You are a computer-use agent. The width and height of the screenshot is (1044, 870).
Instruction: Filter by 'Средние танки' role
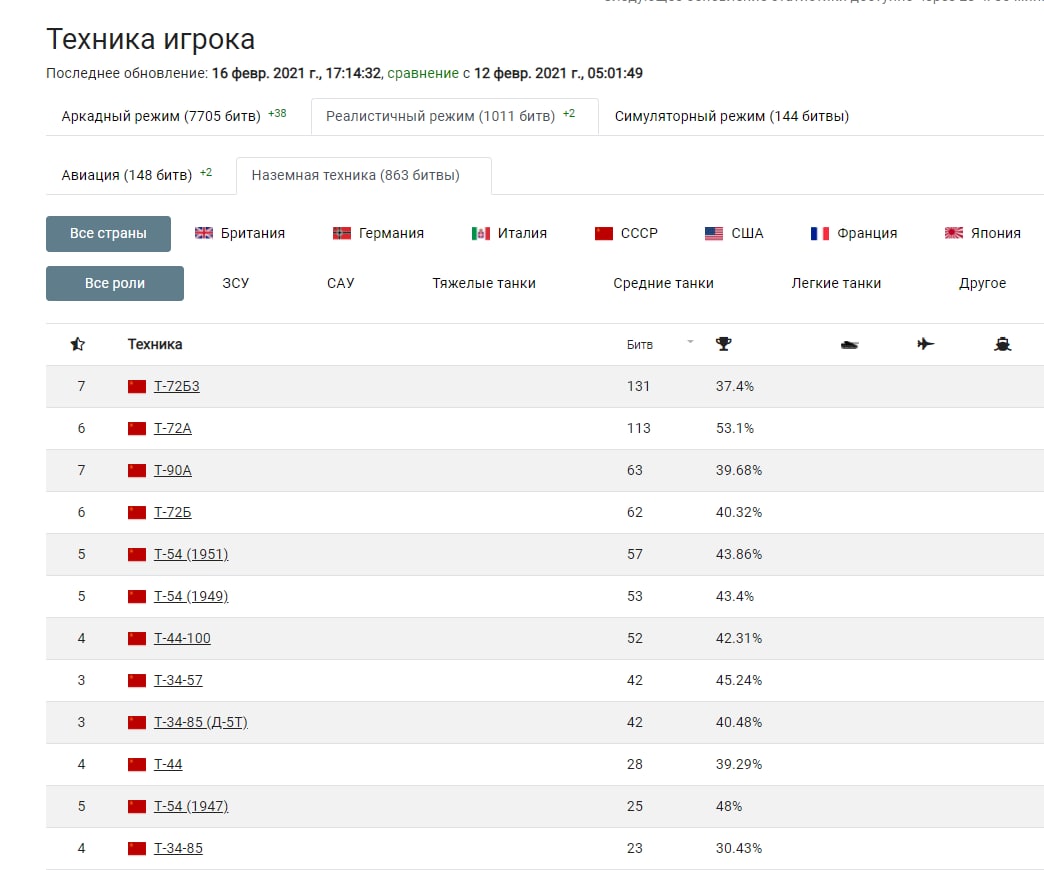pos(664,283)
